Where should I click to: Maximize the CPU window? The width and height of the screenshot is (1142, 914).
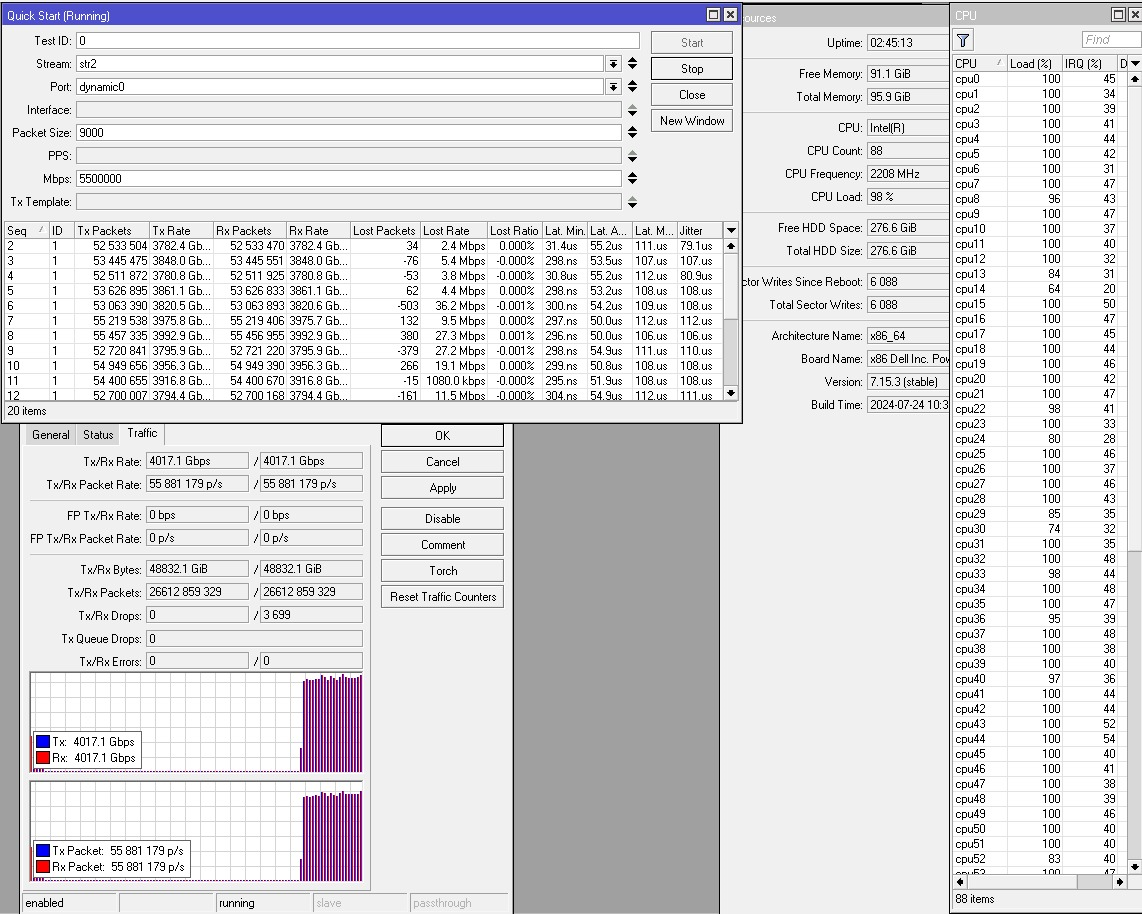coord(1119,15)
